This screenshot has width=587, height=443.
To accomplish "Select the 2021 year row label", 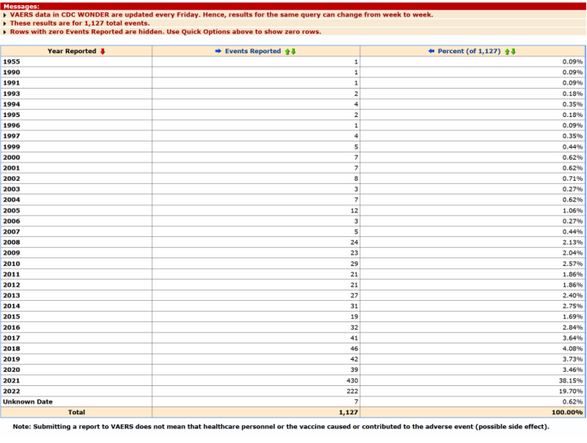I will (12, 380).
